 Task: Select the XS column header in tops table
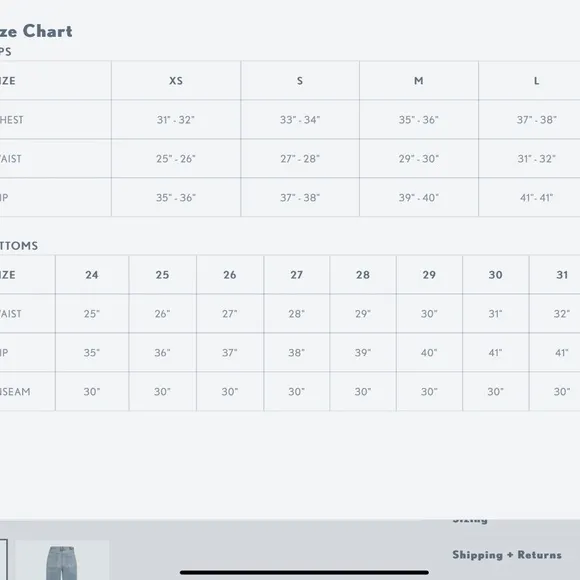(x=176, y=81)
